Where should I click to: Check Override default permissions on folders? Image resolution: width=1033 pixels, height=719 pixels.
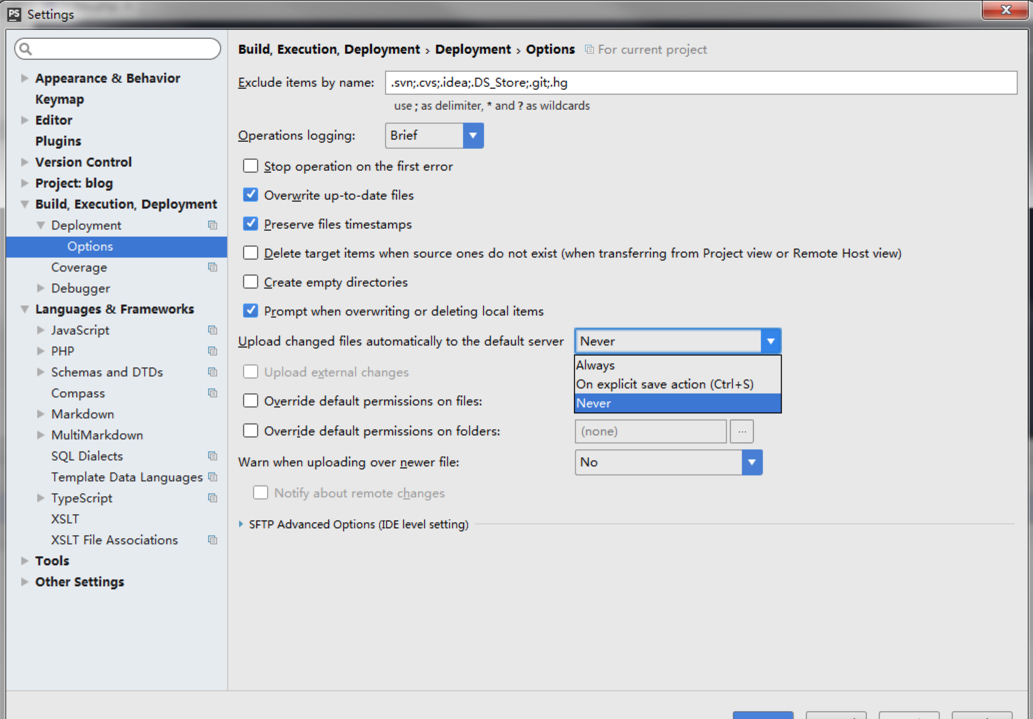[x=250, y=431]
